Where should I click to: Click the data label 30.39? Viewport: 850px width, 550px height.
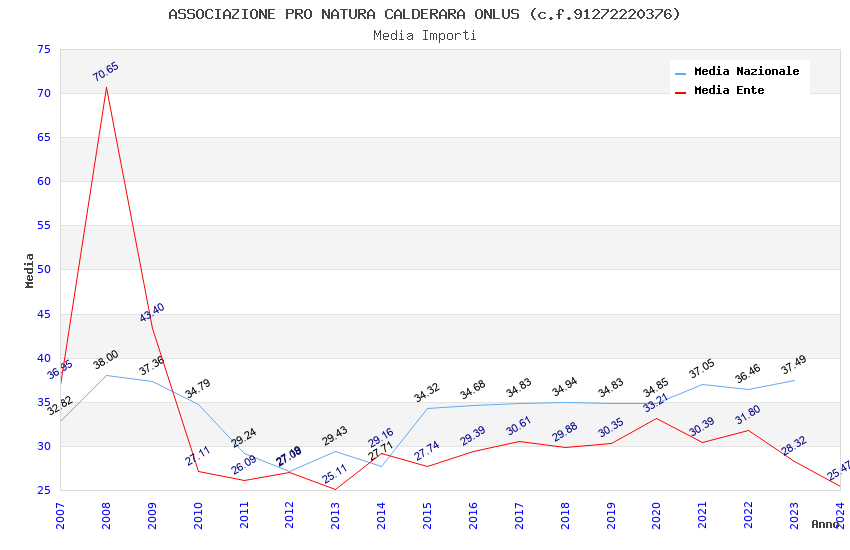(703, 426)
